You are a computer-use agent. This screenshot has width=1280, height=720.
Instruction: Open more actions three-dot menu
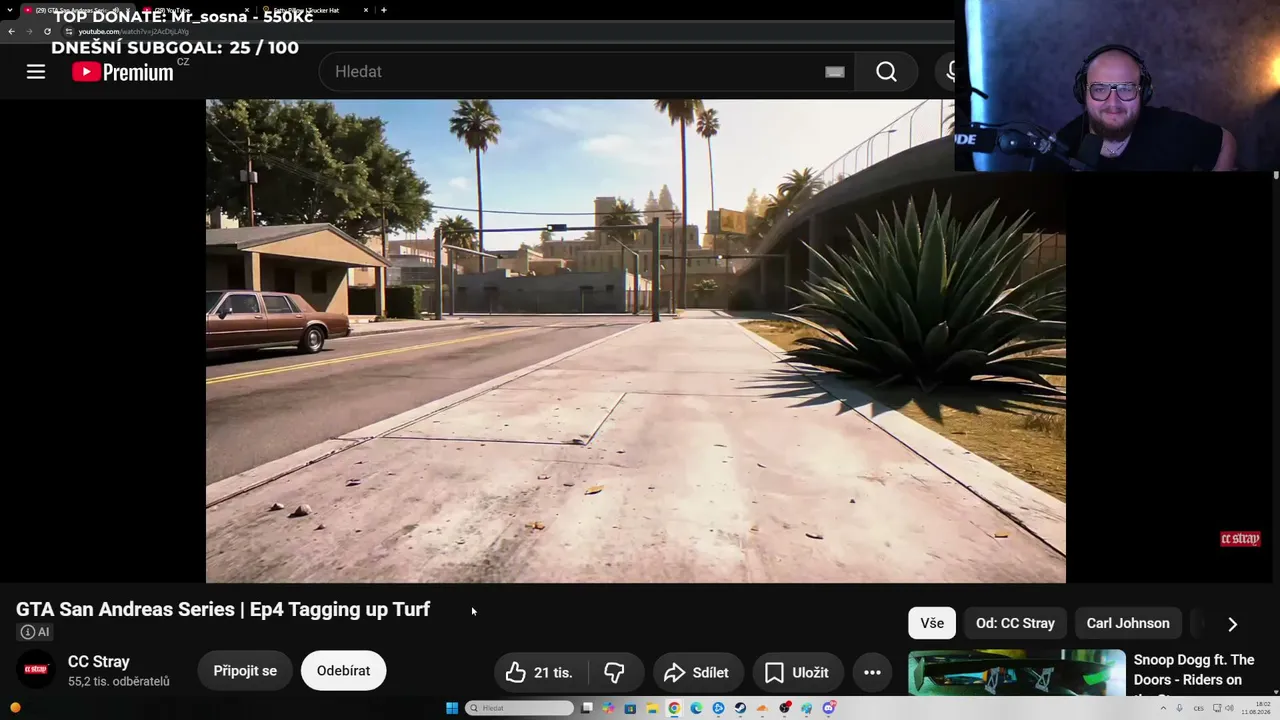click(872, 672)
